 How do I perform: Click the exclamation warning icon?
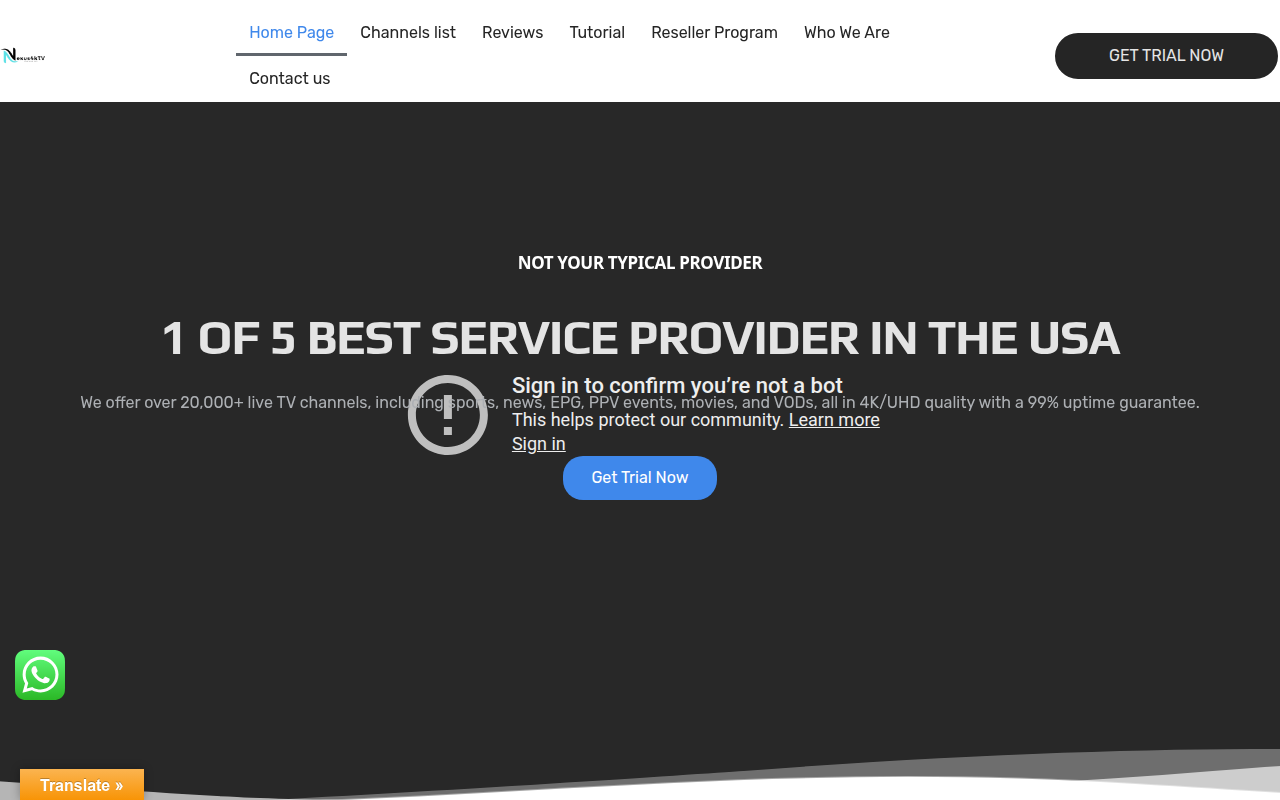[448, 415]
